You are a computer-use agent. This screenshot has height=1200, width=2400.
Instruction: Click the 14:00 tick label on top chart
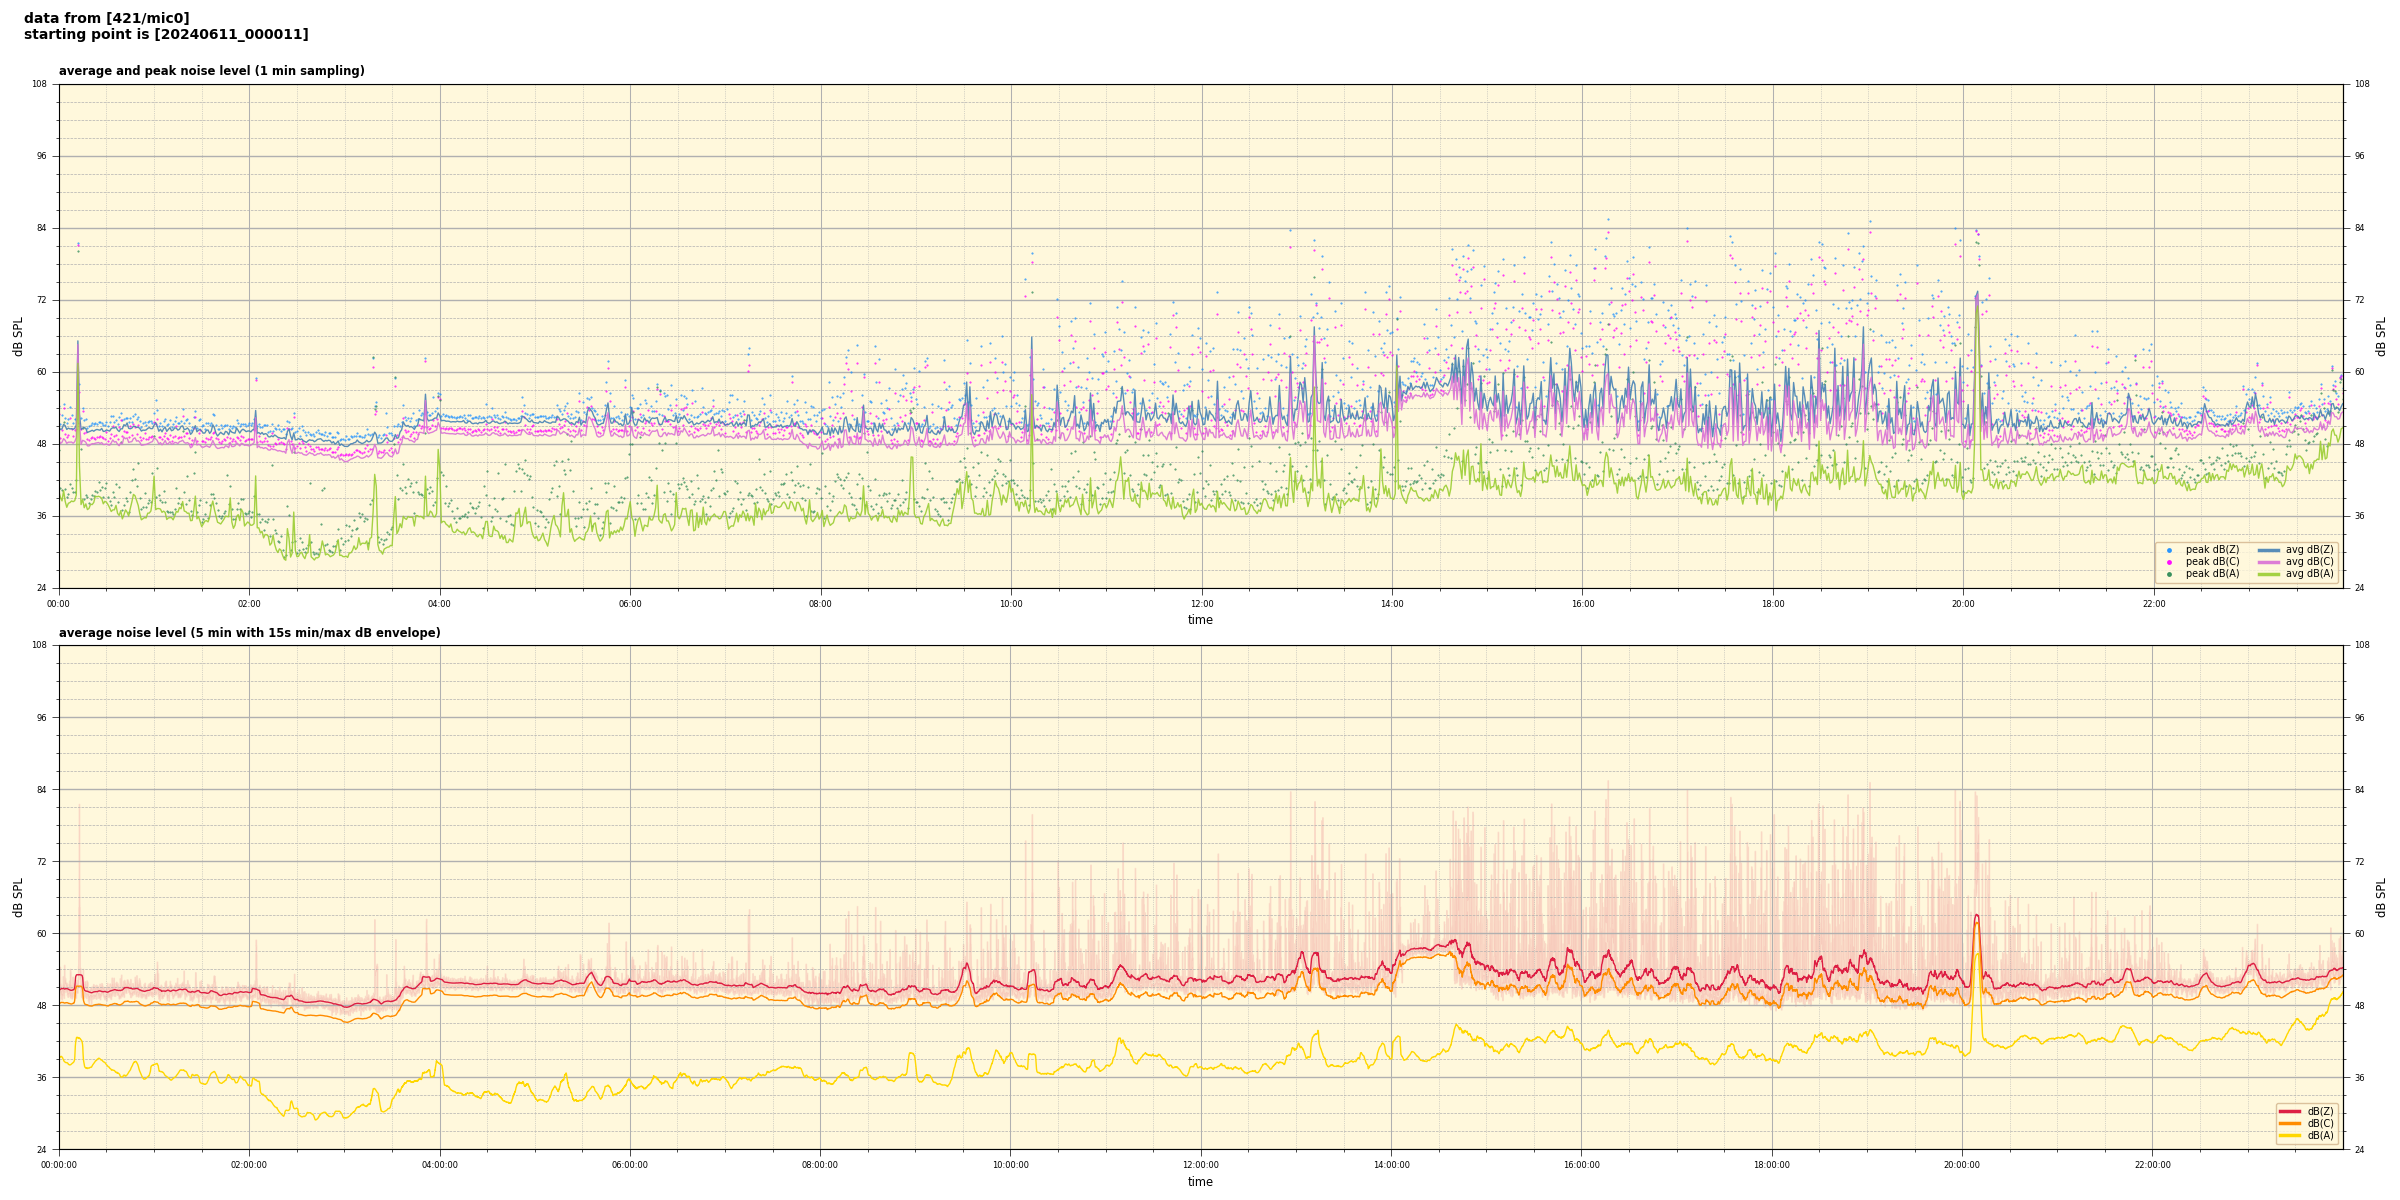[x=1392, y=604]
